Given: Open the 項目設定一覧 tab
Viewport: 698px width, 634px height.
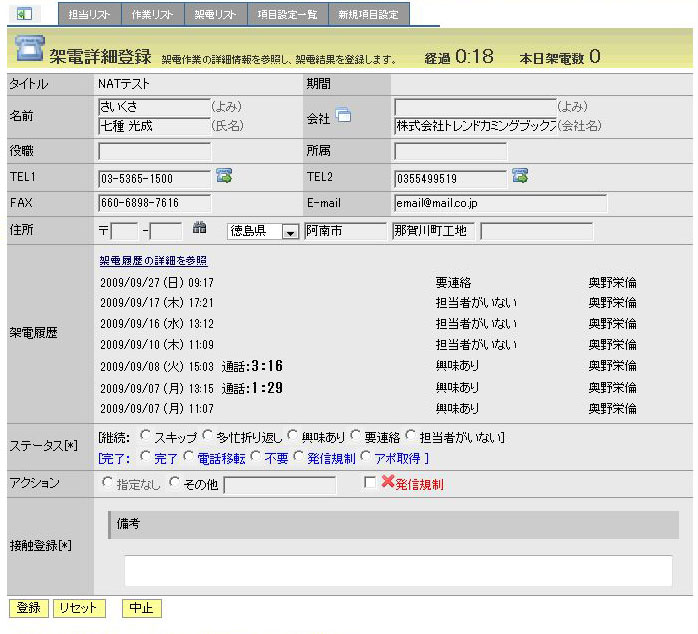Looking at the screenshot, I should click(x=288, y=14).
